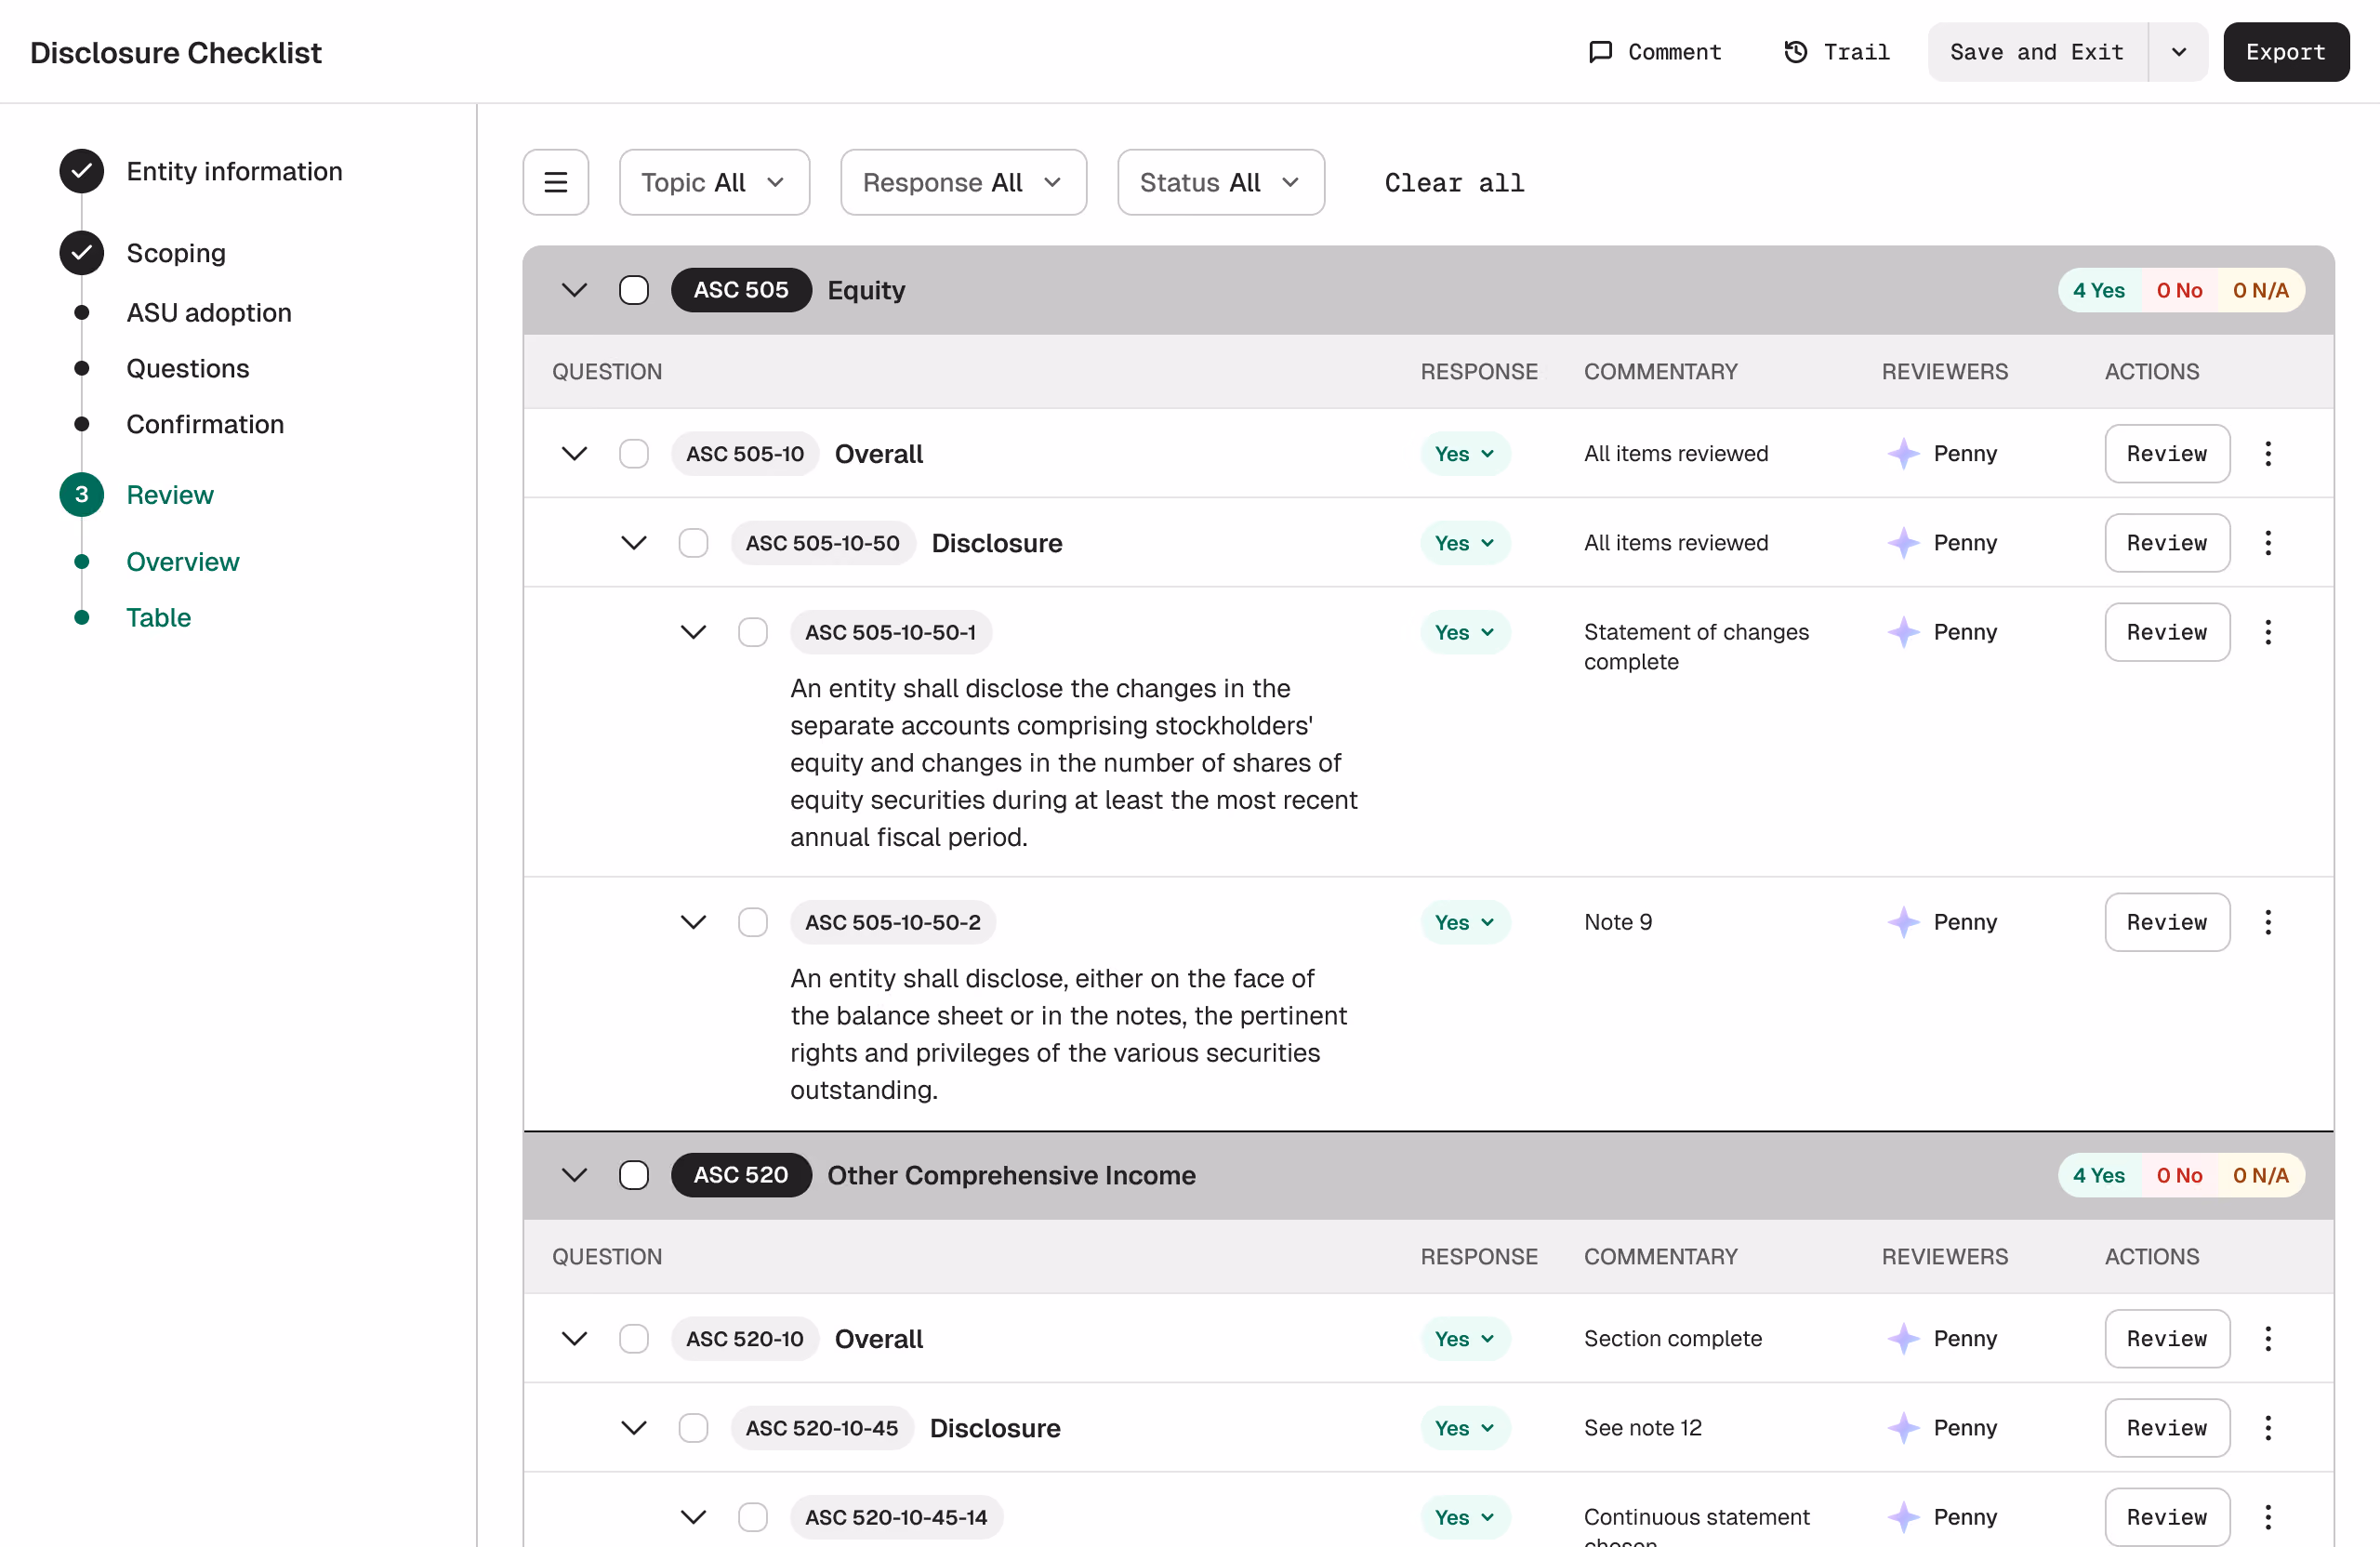Image resolution: width=2380 pixels, height=1547 pixels.
Task: Open Confirmation in the sidebar
Action: [x=205, y=424]
